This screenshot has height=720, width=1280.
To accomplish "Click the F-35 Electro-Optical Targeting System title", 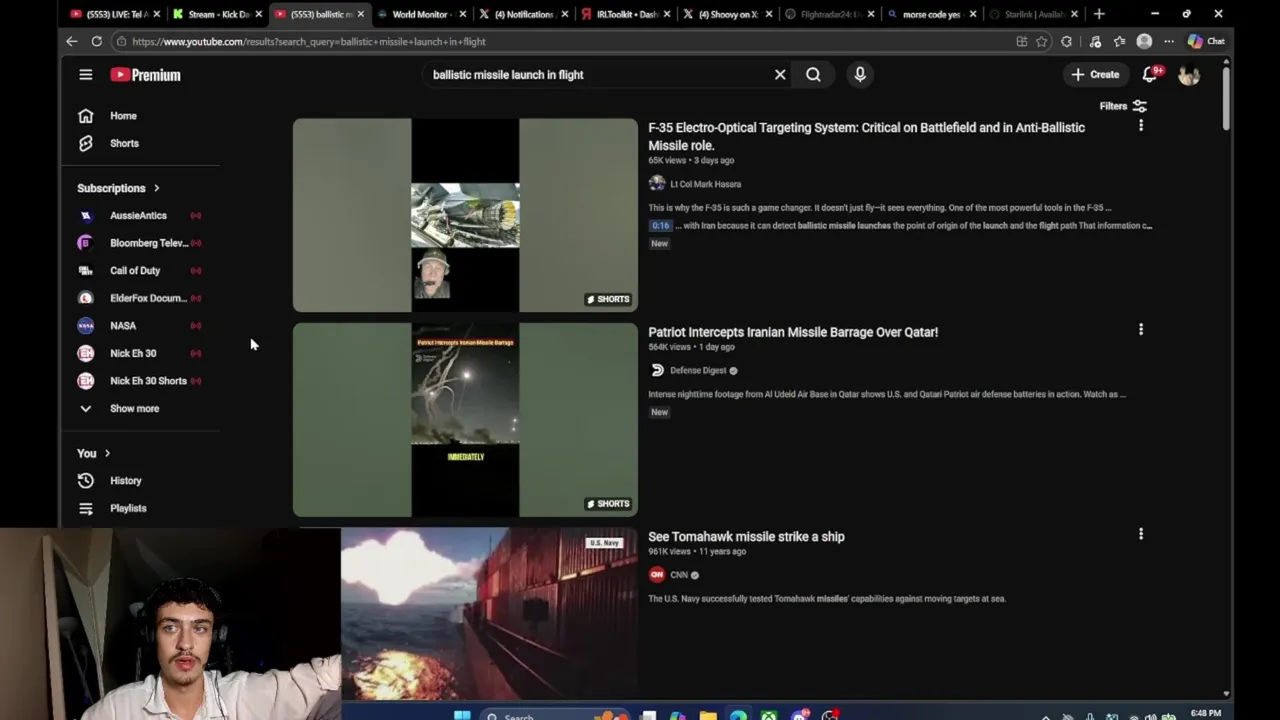I will [866, 136].
